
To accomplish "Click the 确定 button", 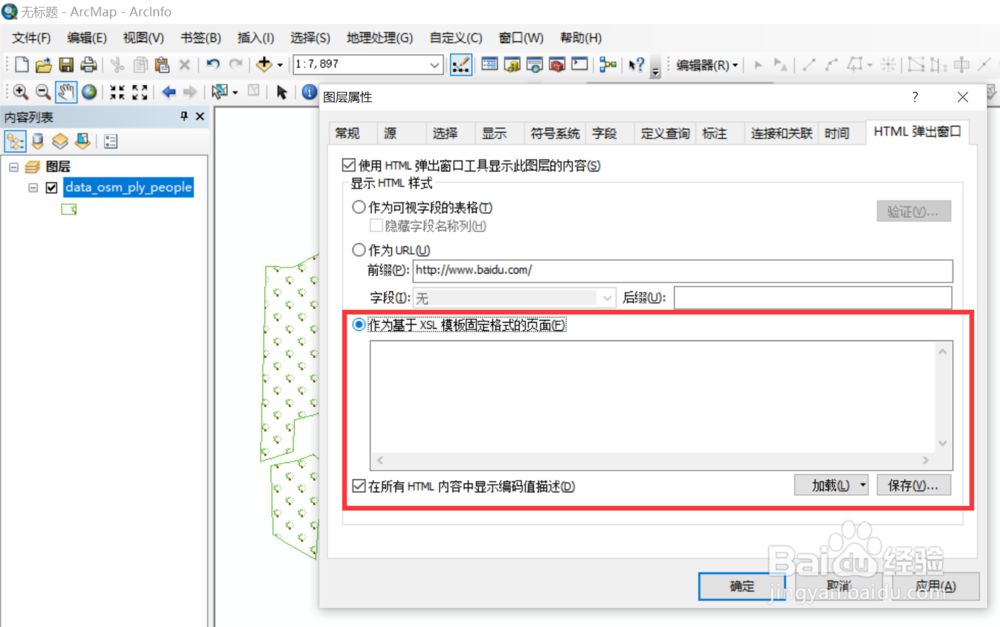I will [742, 587].
